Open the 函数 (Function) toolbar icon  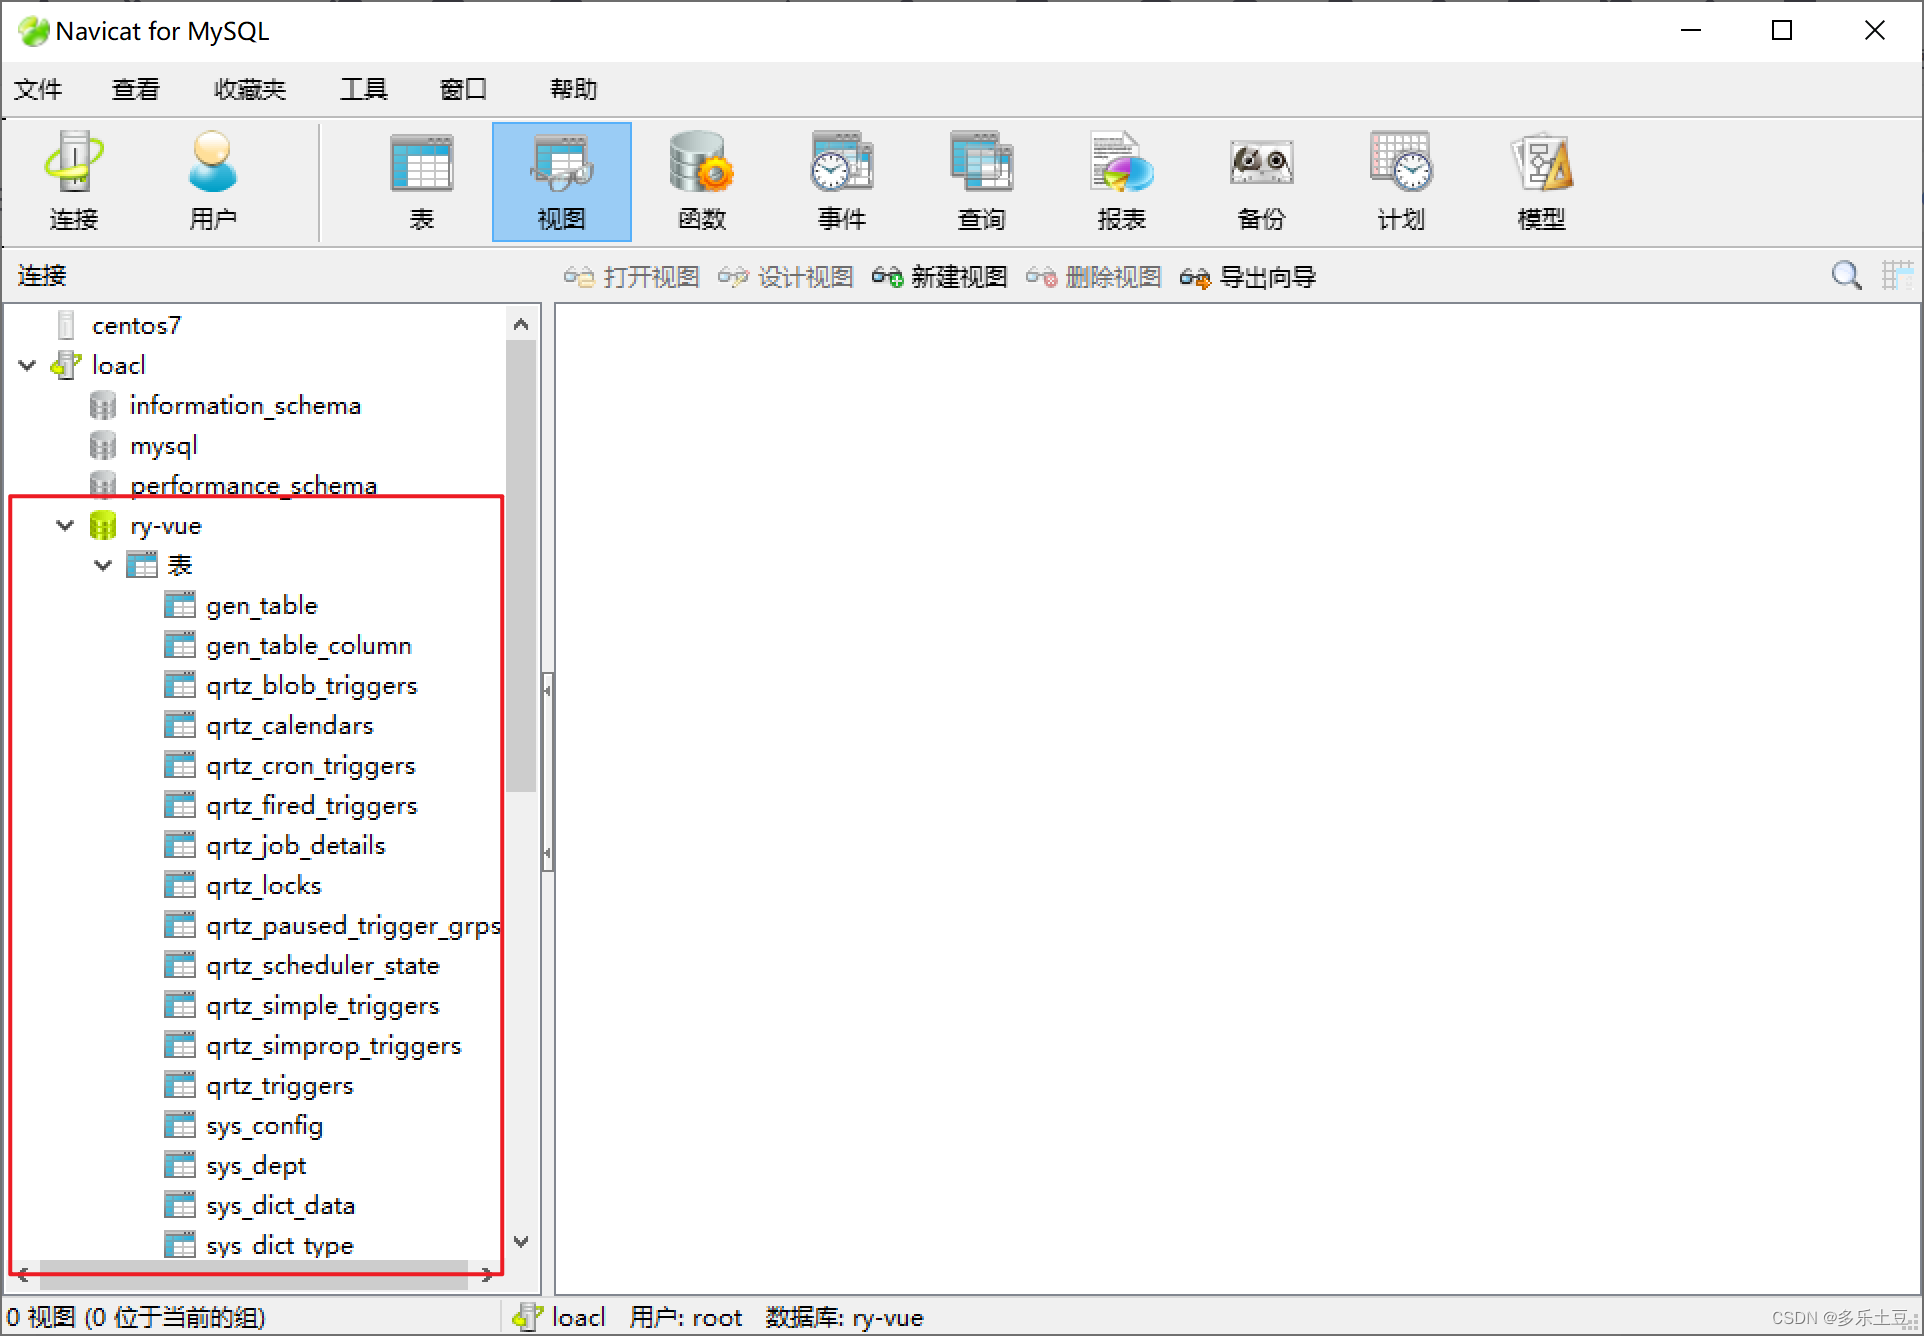click(701, 182)
